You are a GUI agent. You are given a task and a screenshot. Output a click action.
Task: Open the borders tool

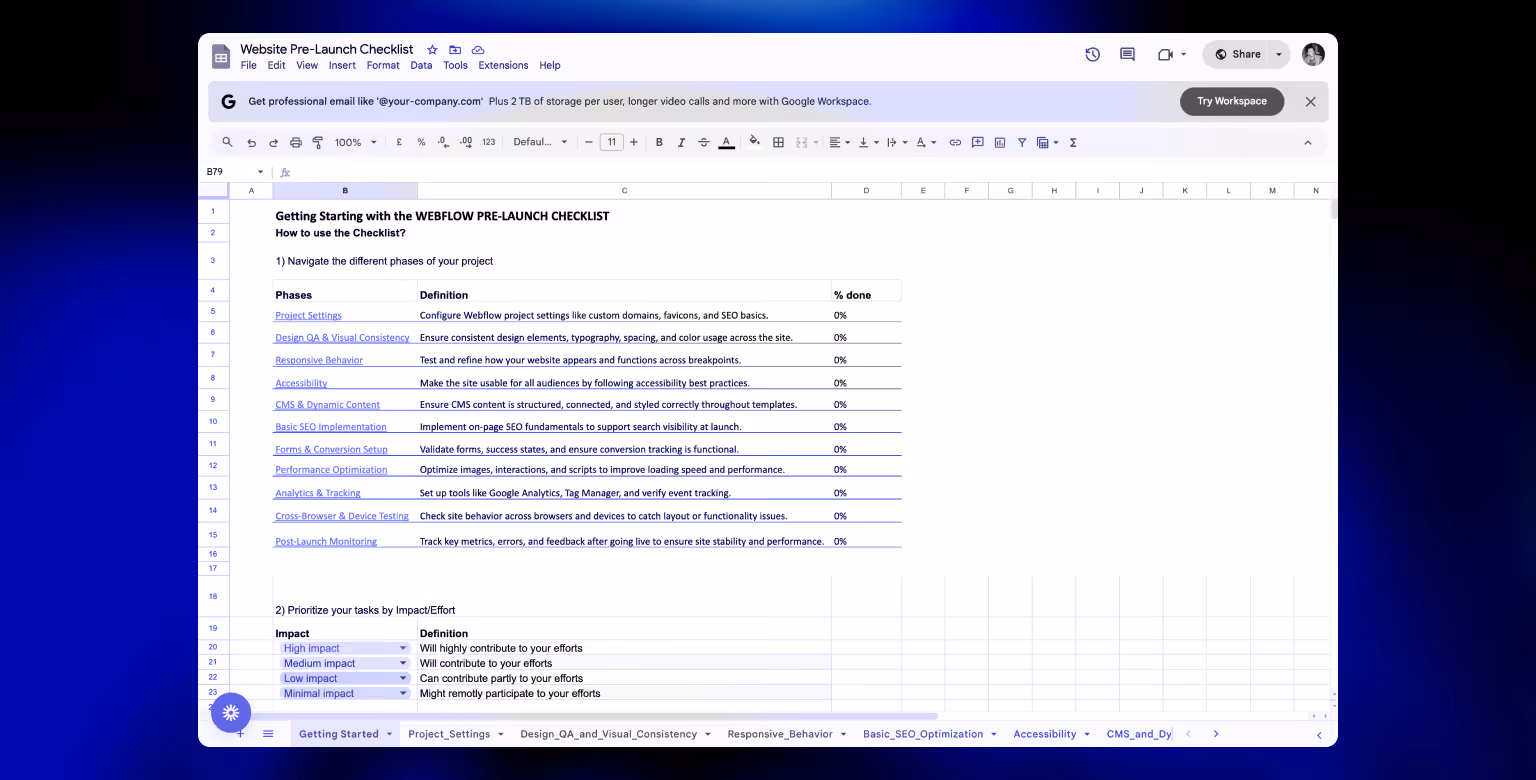pyautogui.click(x=778, y=142)
